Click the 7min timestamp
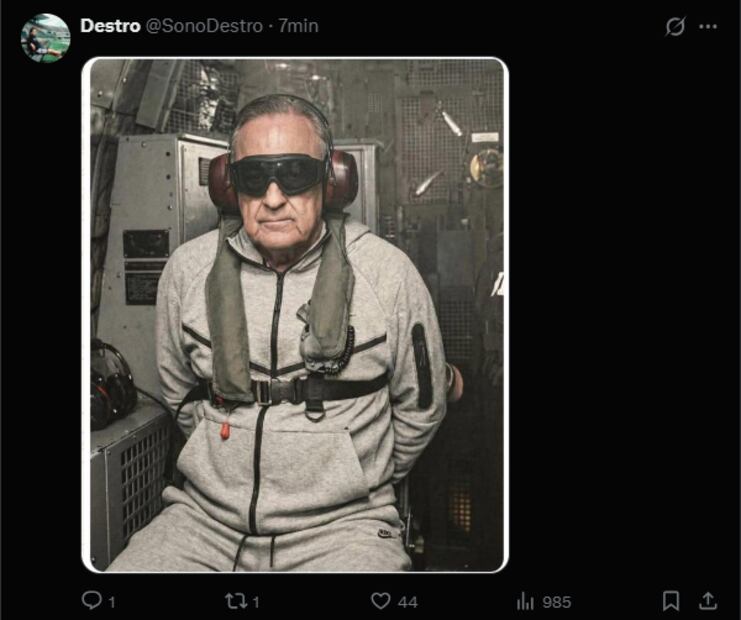This screenshot has width=741, height=620. tap(298, 26)
